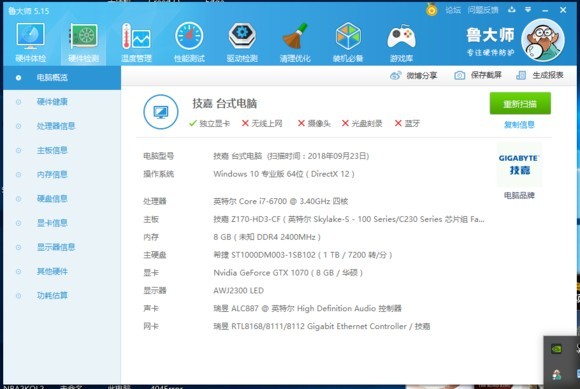Click 保存截屏 save screenshot
580x389 pixels.
click(478, 75)
